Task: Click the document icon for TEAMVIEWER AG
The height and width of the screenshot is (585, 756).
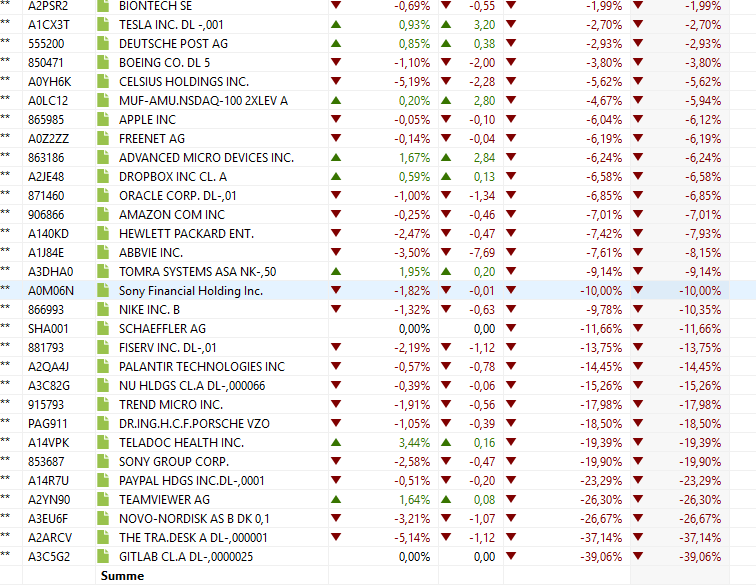Action: point(103,500)
